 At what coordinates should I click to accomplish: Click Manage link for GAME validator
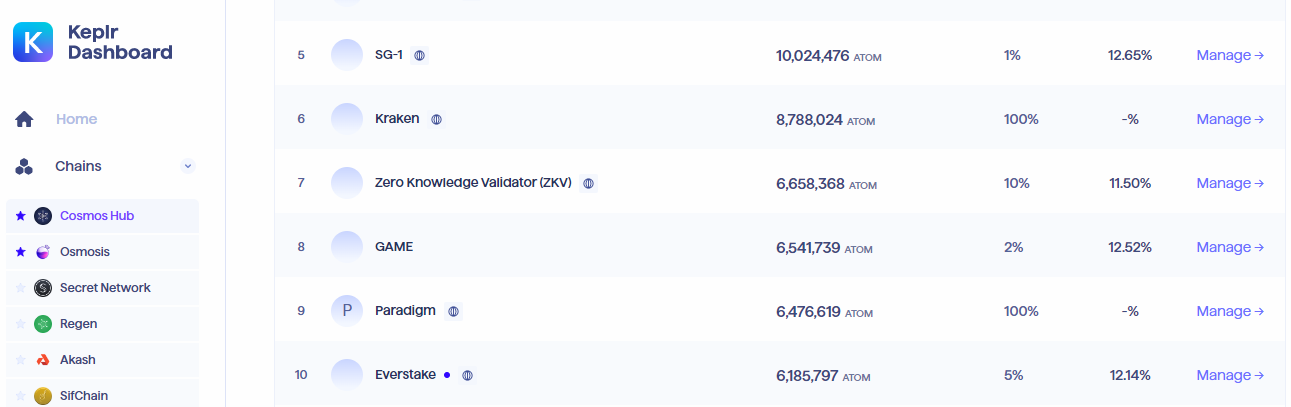(x=1230, y=247)
